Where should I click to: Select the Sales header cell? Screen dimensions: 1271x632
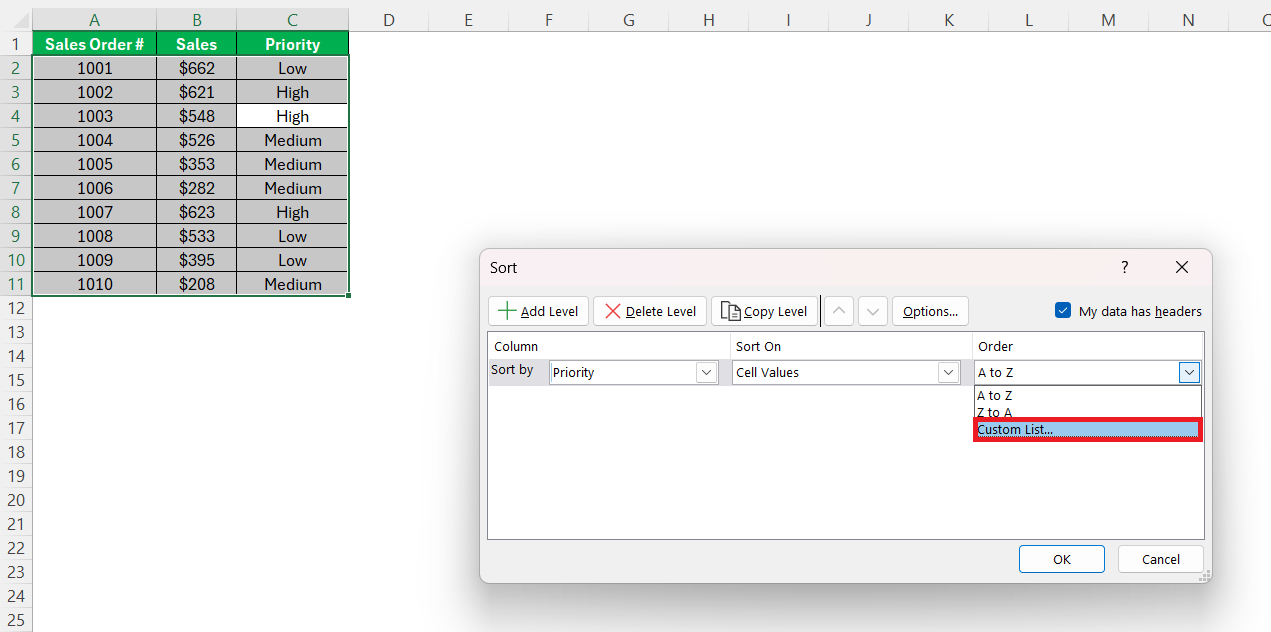(197, 44)
